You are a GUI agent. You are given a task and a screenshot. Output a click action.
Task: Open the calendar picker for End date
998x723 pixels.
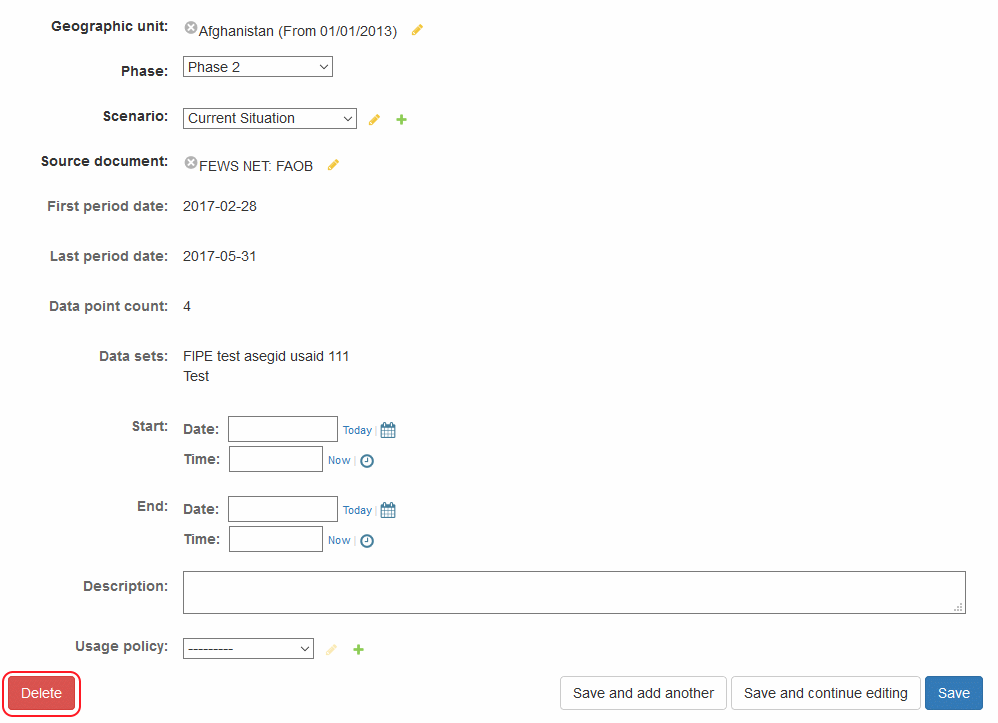(x=388, y=510)
